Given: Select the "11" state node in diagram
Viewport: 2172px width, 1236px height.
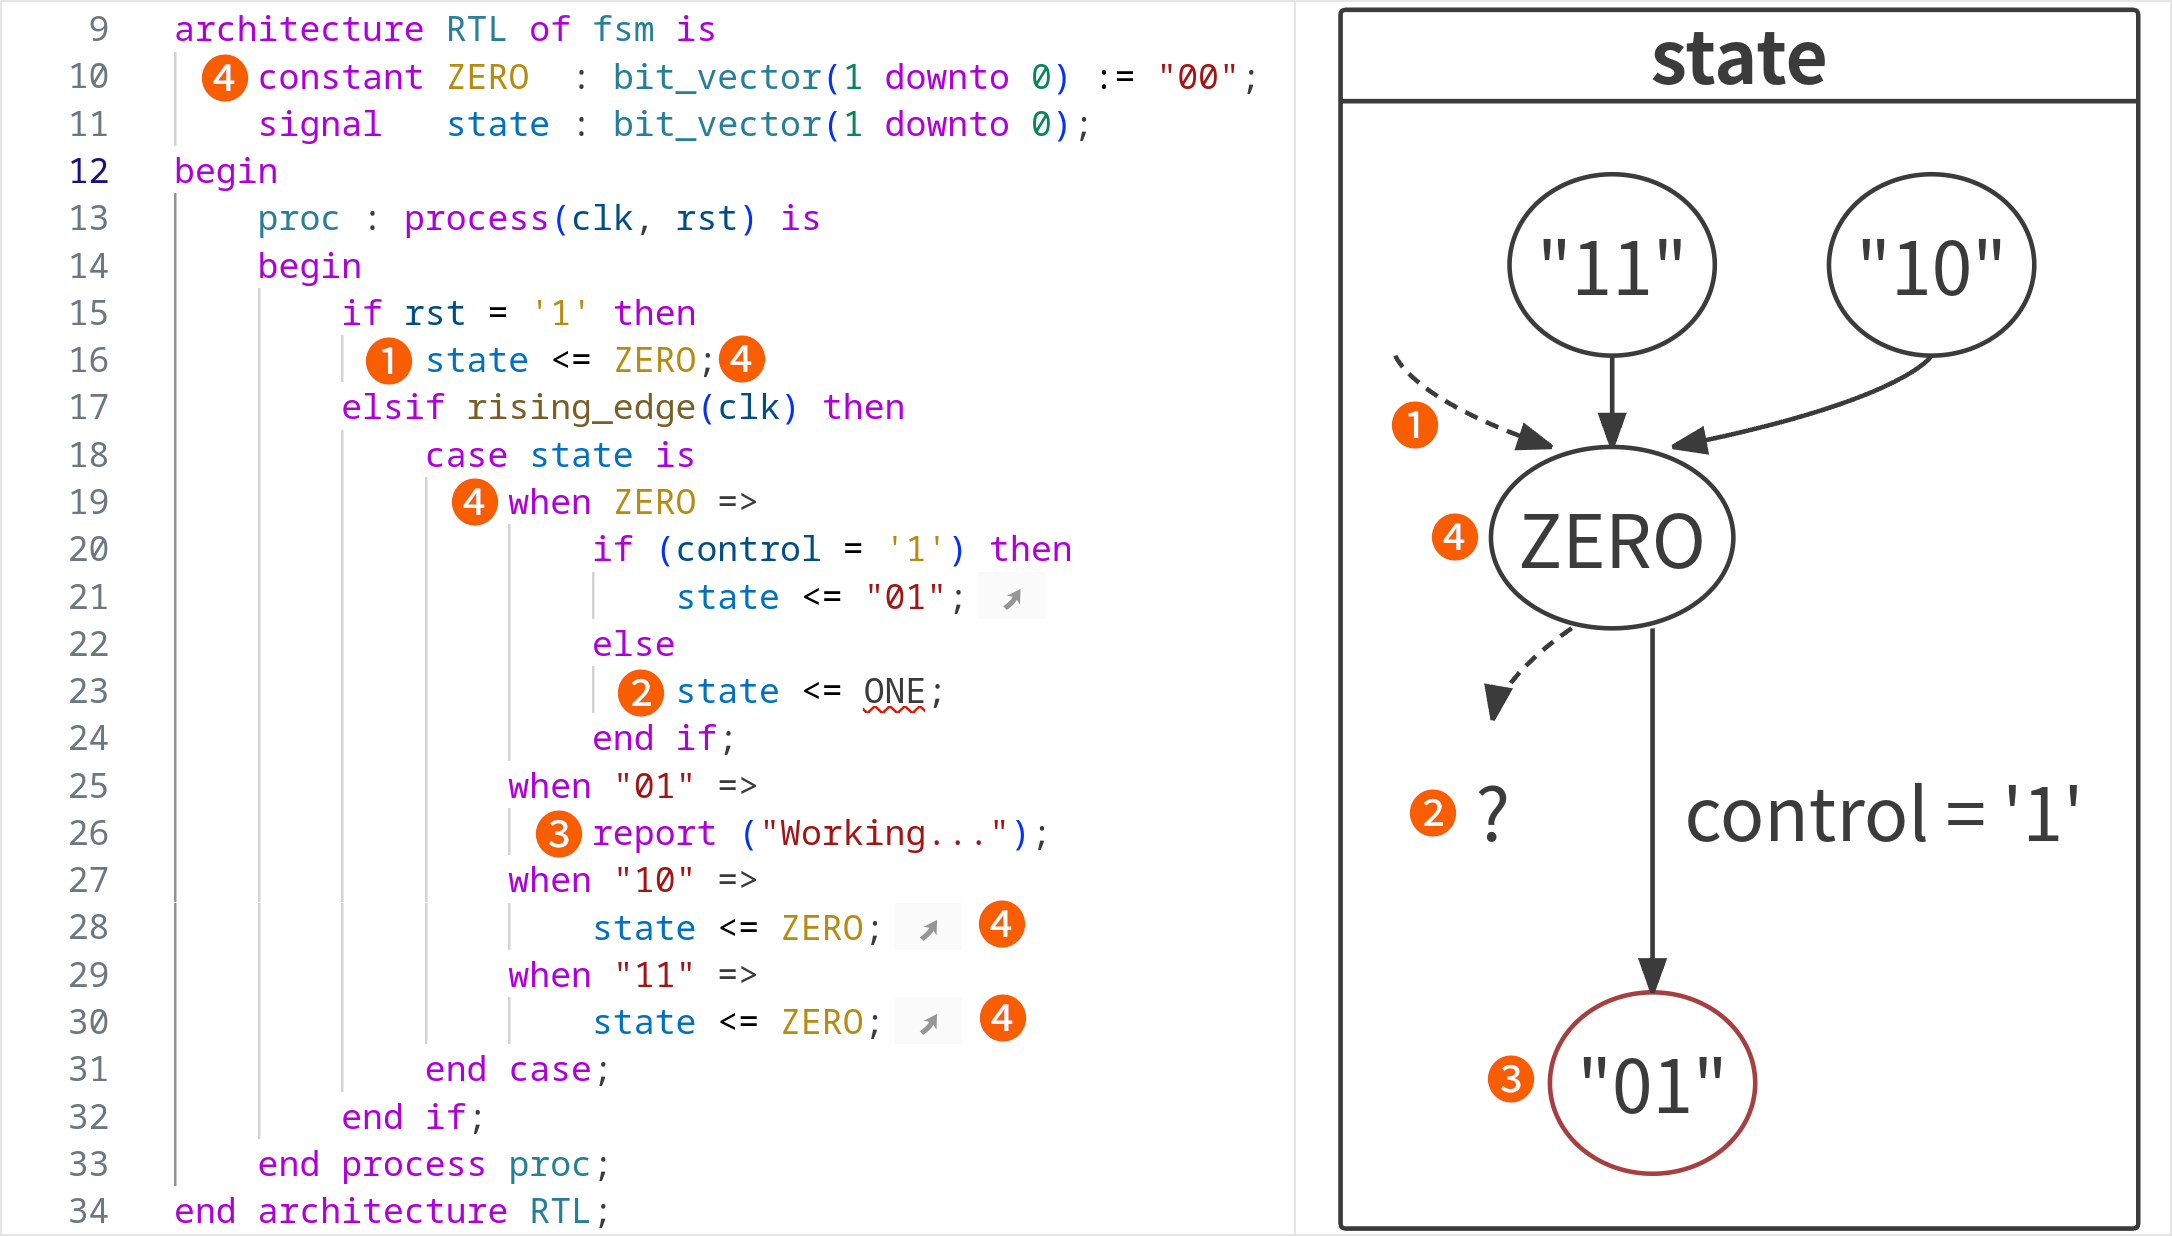Looking at the screenshot, I should (x=1611, y=266).
